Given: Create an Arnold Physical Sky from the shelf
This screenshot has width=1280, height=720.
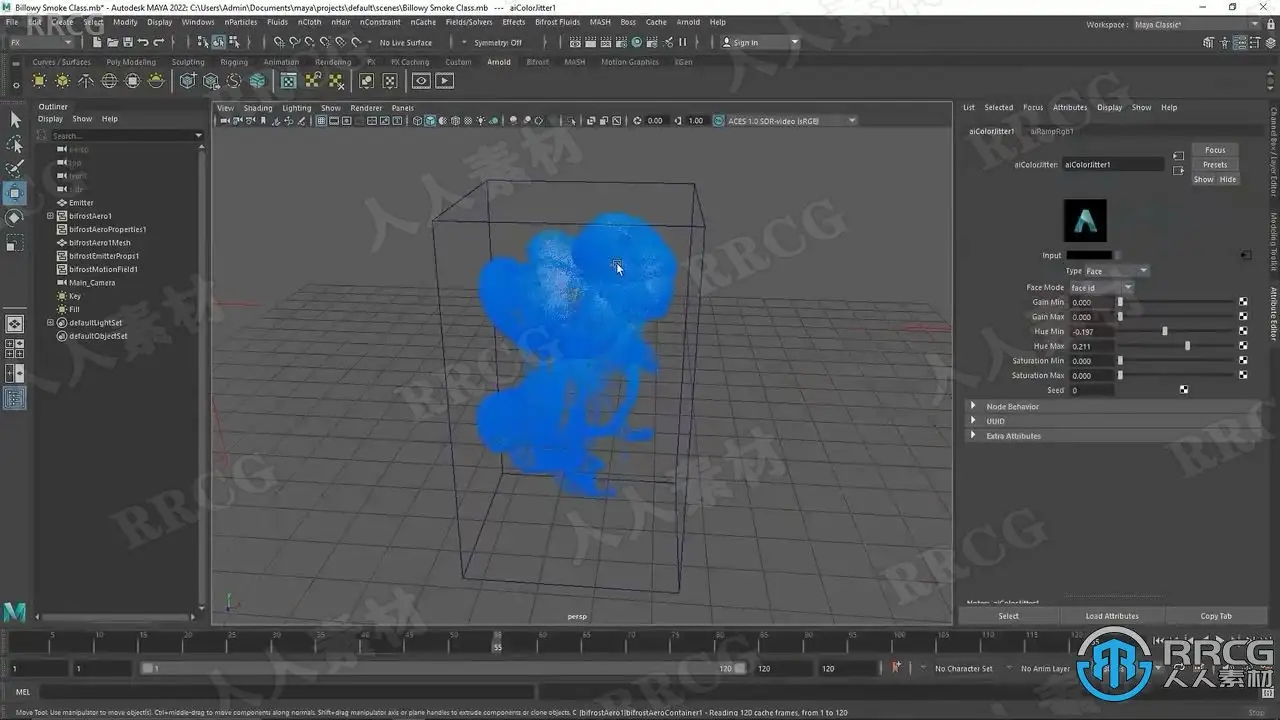Looking at the screenshot, I should coord(155,81).
